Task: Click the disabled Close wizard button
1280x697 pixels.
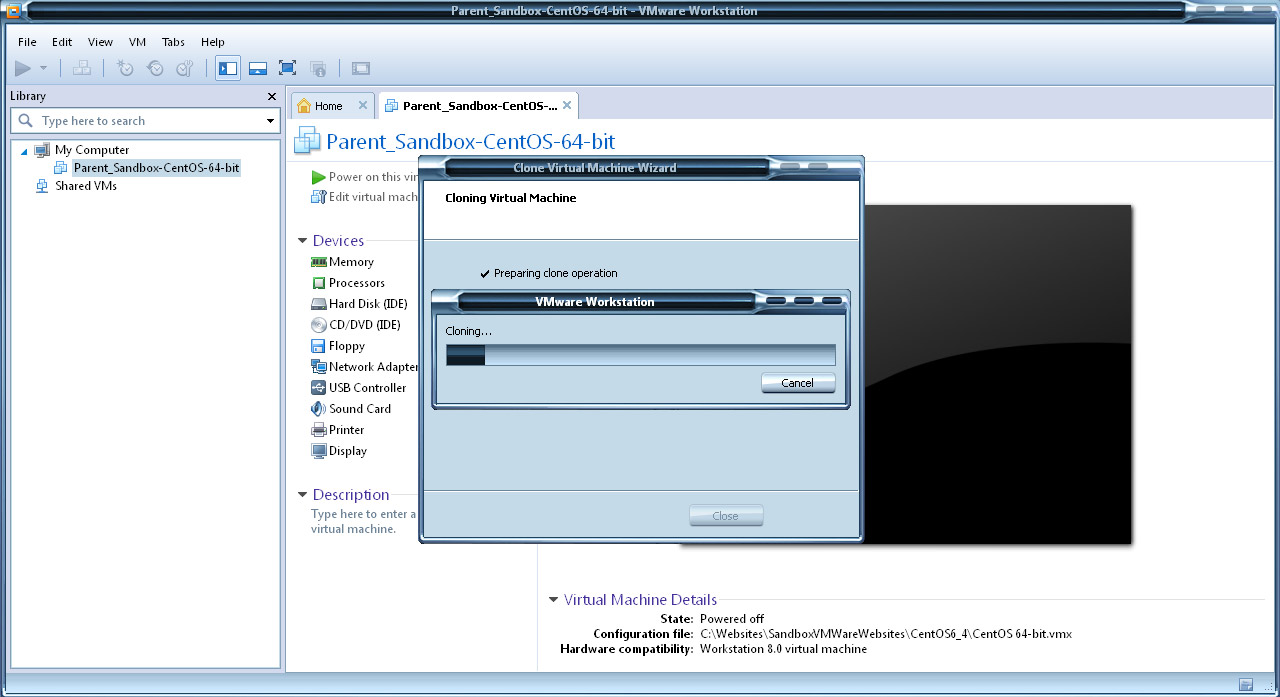Action: tap(726, 516)
